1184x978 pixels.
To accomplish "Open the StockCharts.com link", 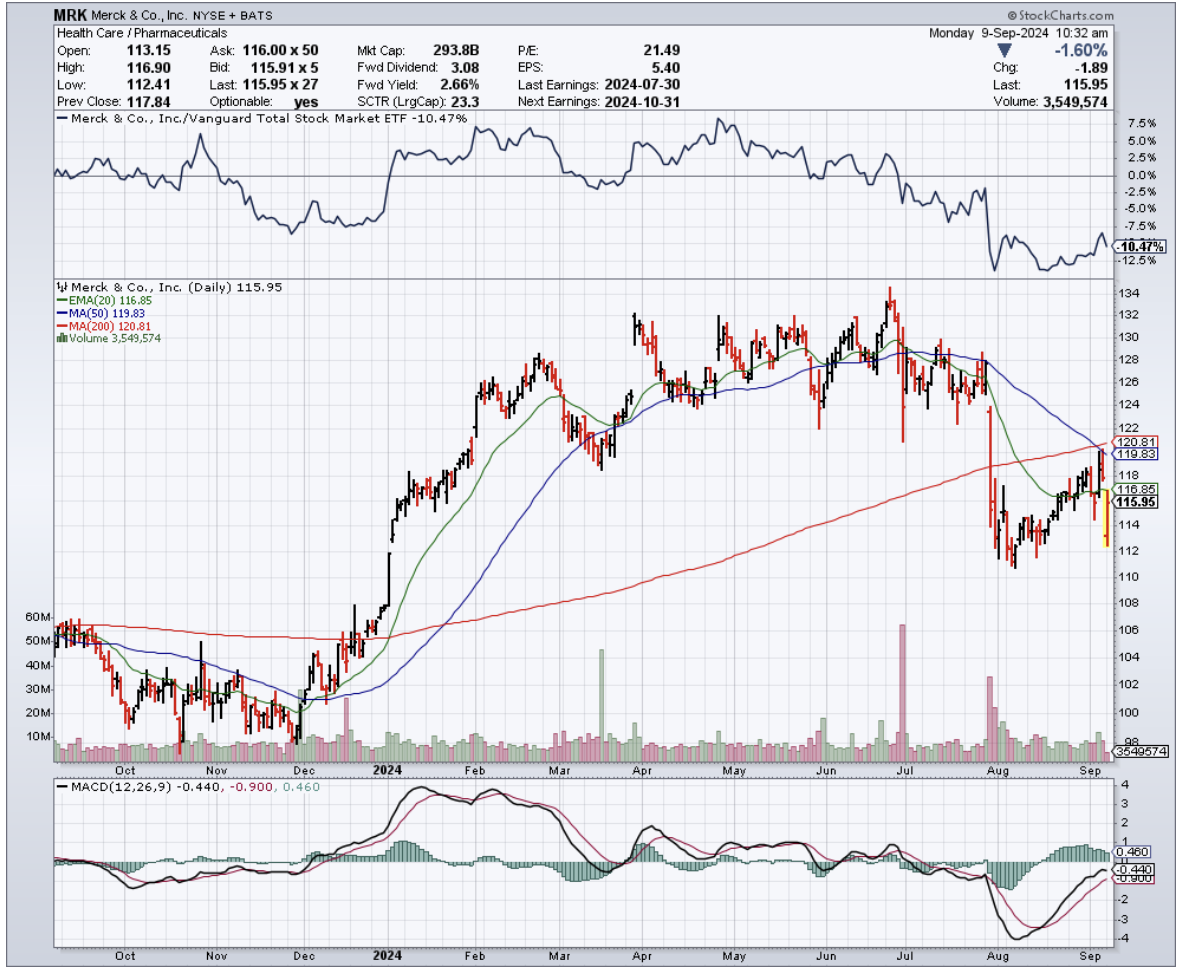I will point(1066,16).
